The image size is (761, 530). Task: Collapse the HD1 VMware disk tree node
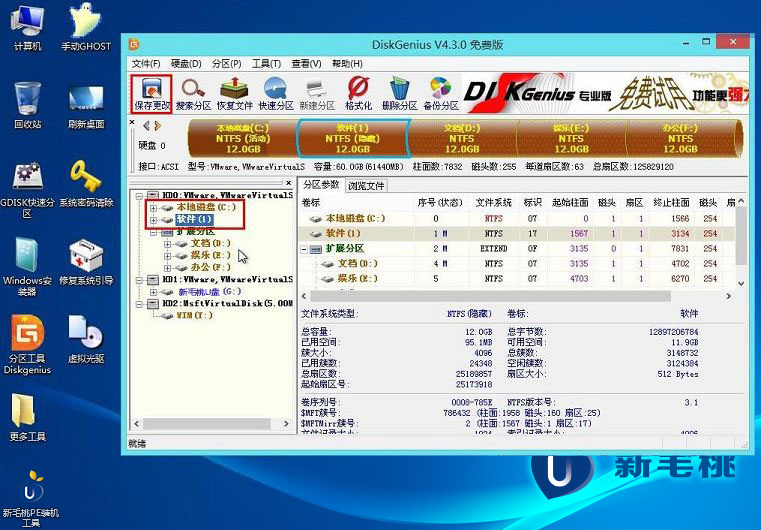click(x=139, y=280)
